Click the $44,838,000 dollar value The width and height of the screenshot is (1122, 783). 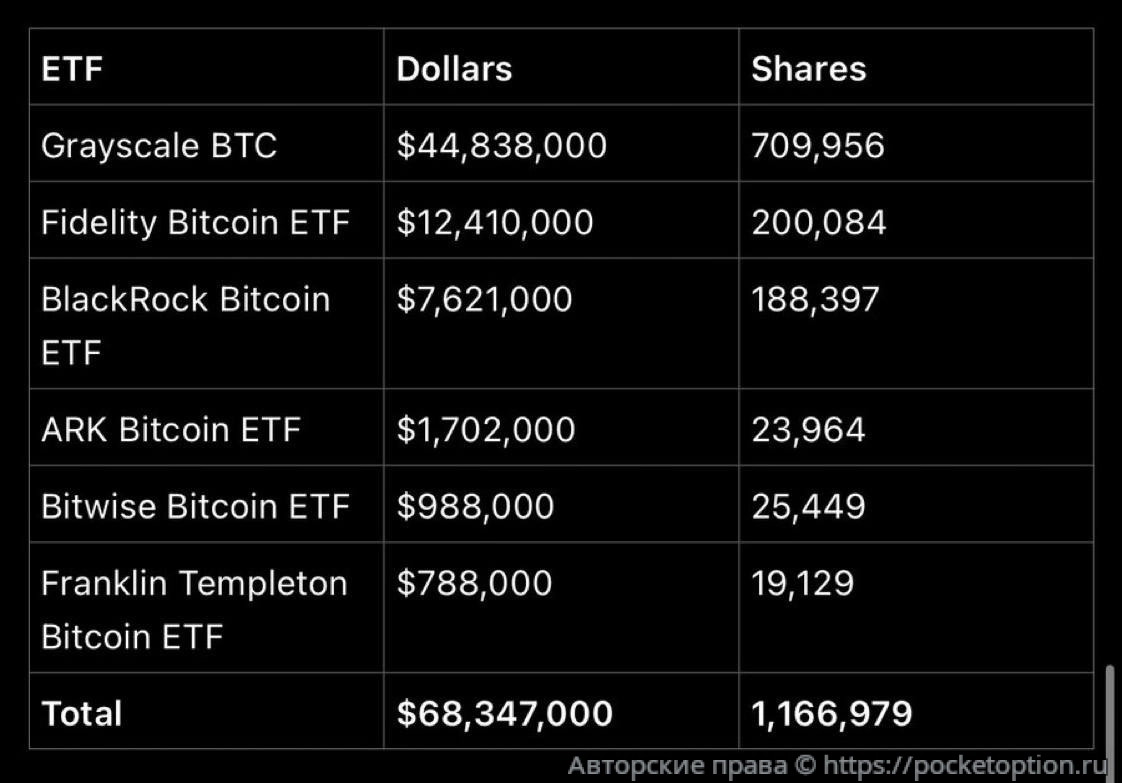(x=501, y=146)
